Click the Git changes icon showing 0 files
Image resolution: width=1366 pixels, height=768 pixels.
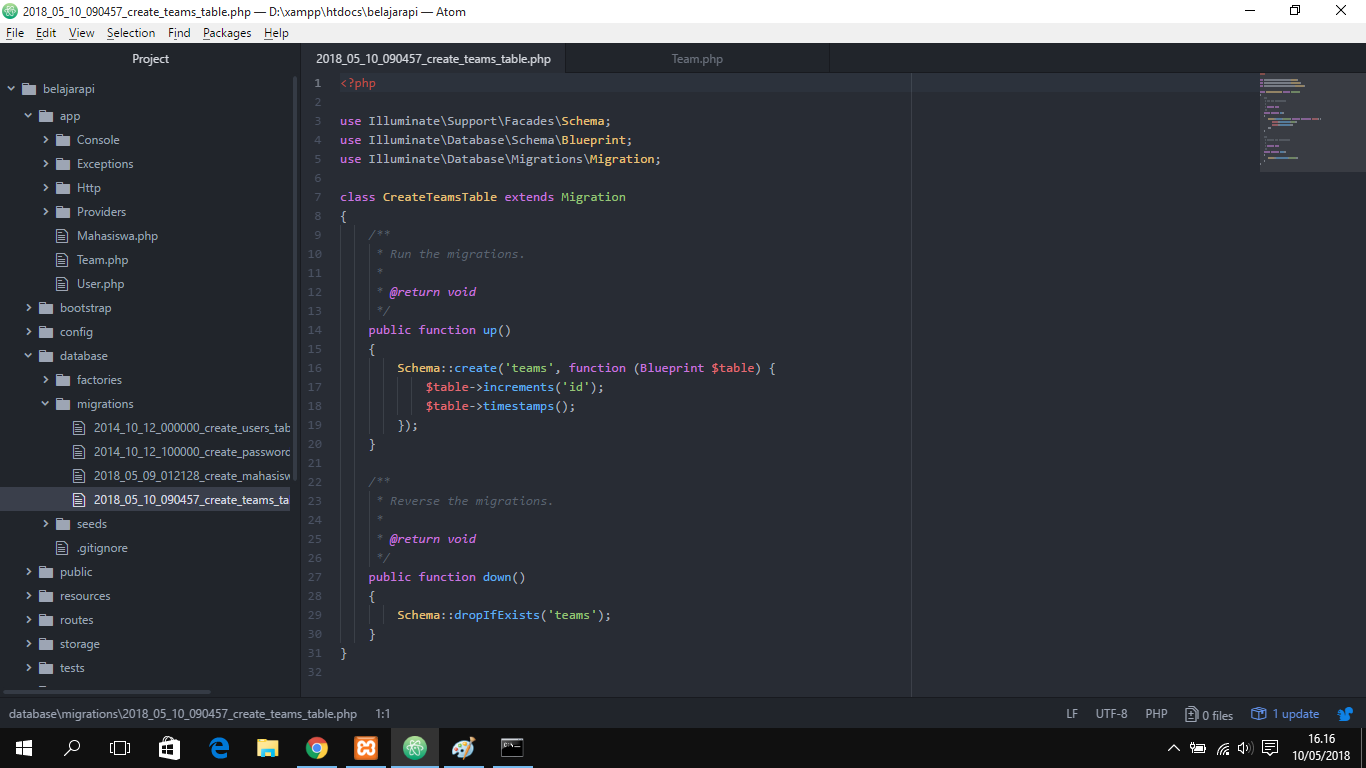[x=1208, y=713]
